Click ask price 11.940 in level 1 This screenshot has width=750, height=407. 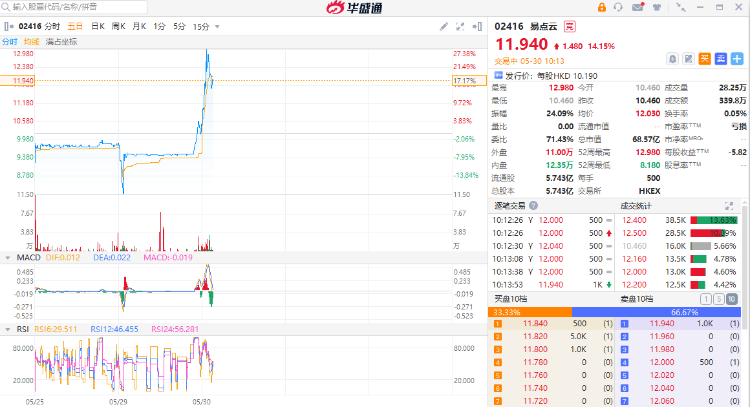662,324
